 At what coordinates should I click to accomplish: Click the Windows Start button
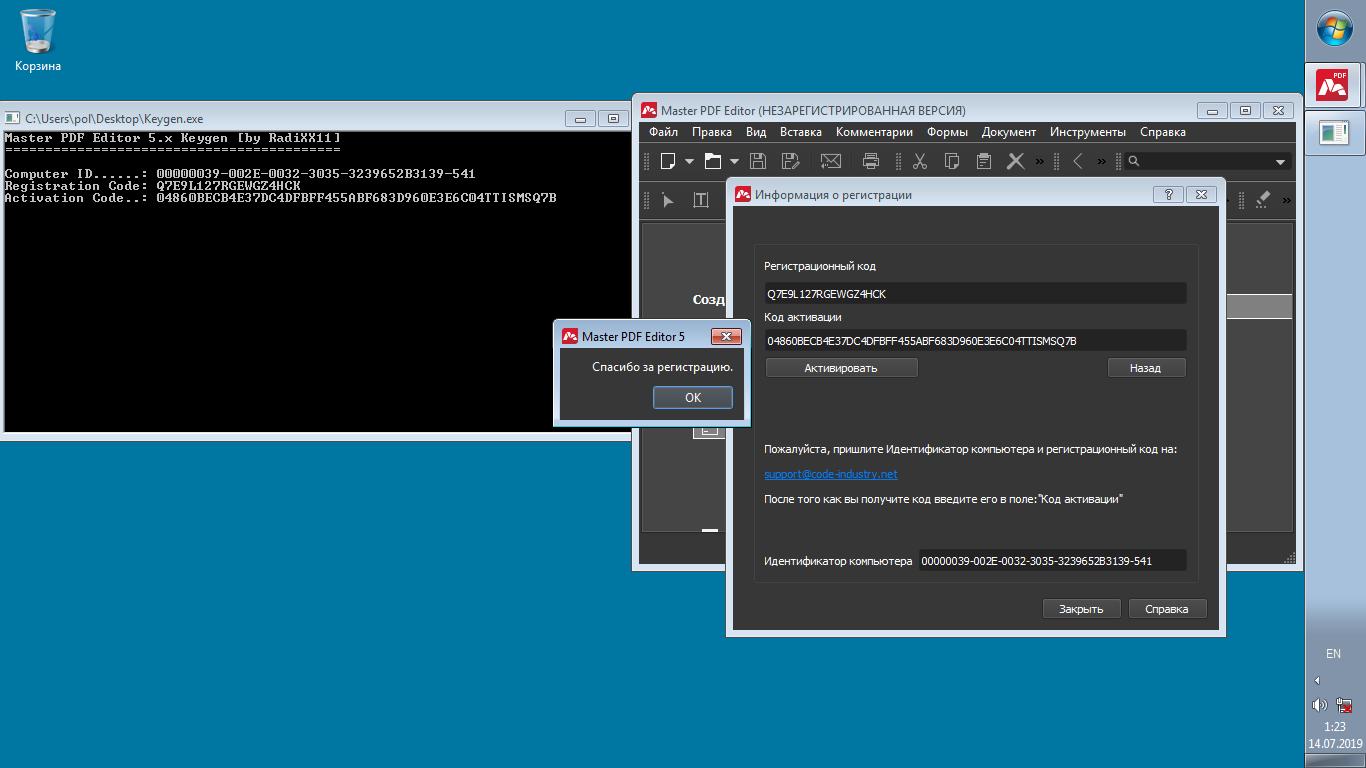point(1335,29)
